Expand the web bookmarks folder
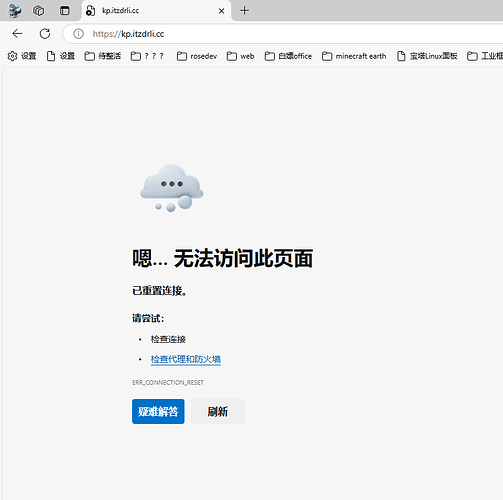503x500 pixels. coord(240,56)
